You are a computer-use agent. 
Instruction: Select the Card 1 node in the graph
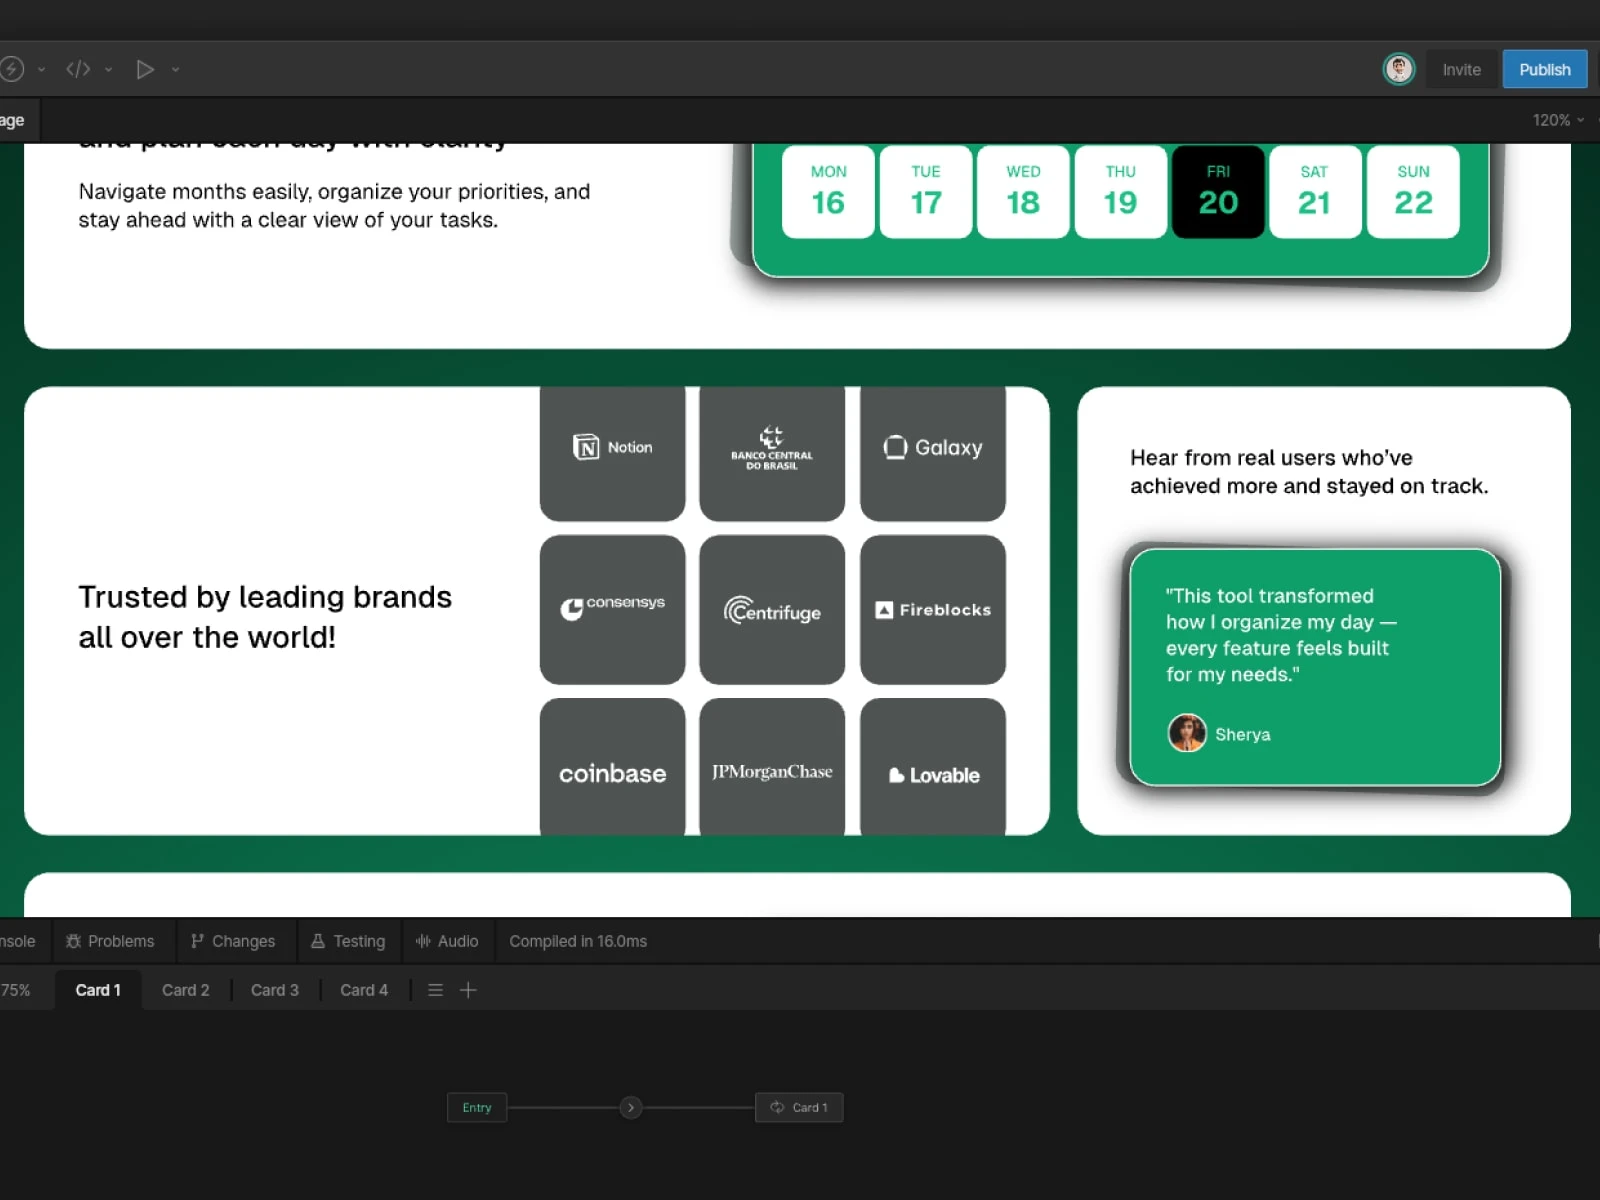tap(799, 1107)
